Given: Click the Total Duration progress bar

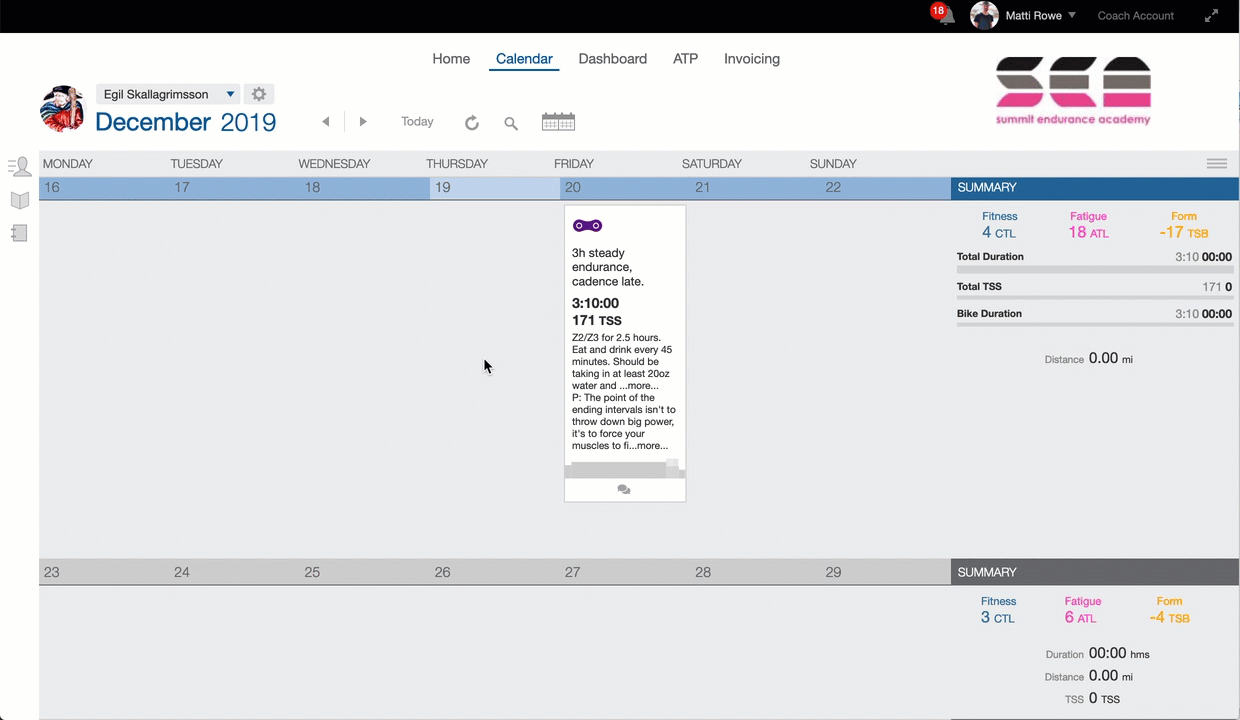Looking at the screenshot, I should (x=1094, y=270).
